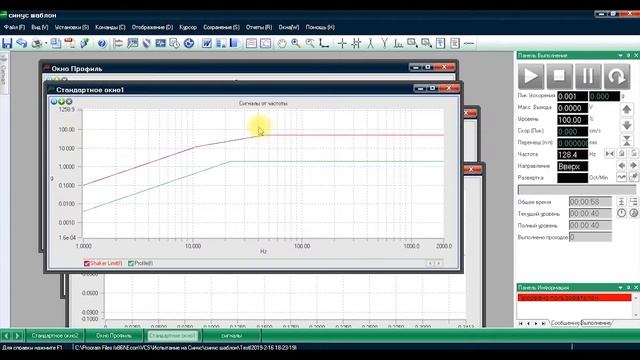The width and height of the screenshot is (640, 360).
Task: Toggle pin on Панель Выполнение
Action: (x=629, y=55)
